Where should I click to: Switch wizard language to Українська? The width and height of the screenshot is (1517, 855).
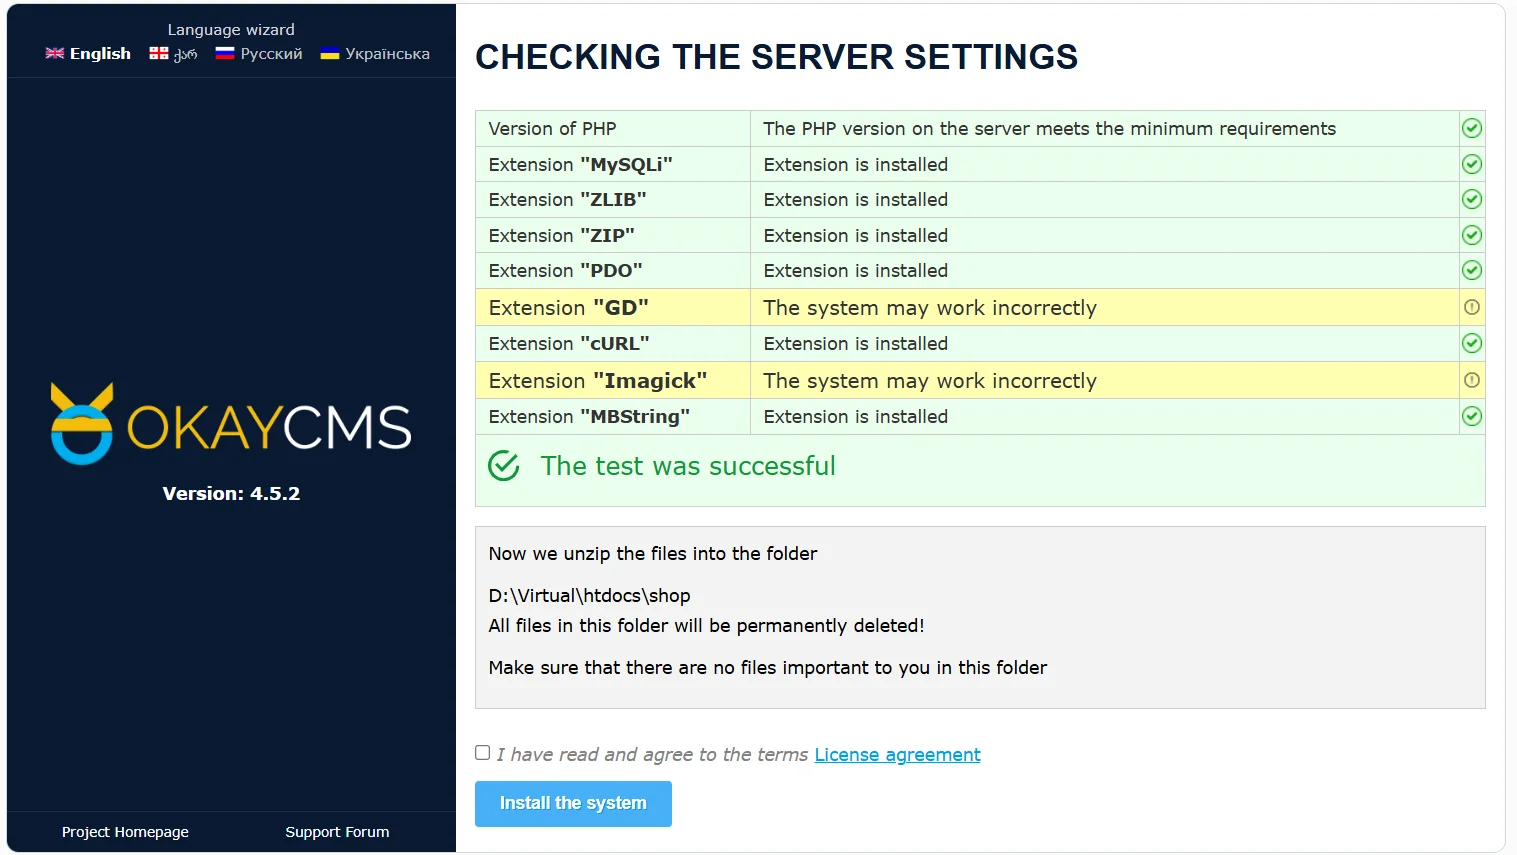coord(375,53)
